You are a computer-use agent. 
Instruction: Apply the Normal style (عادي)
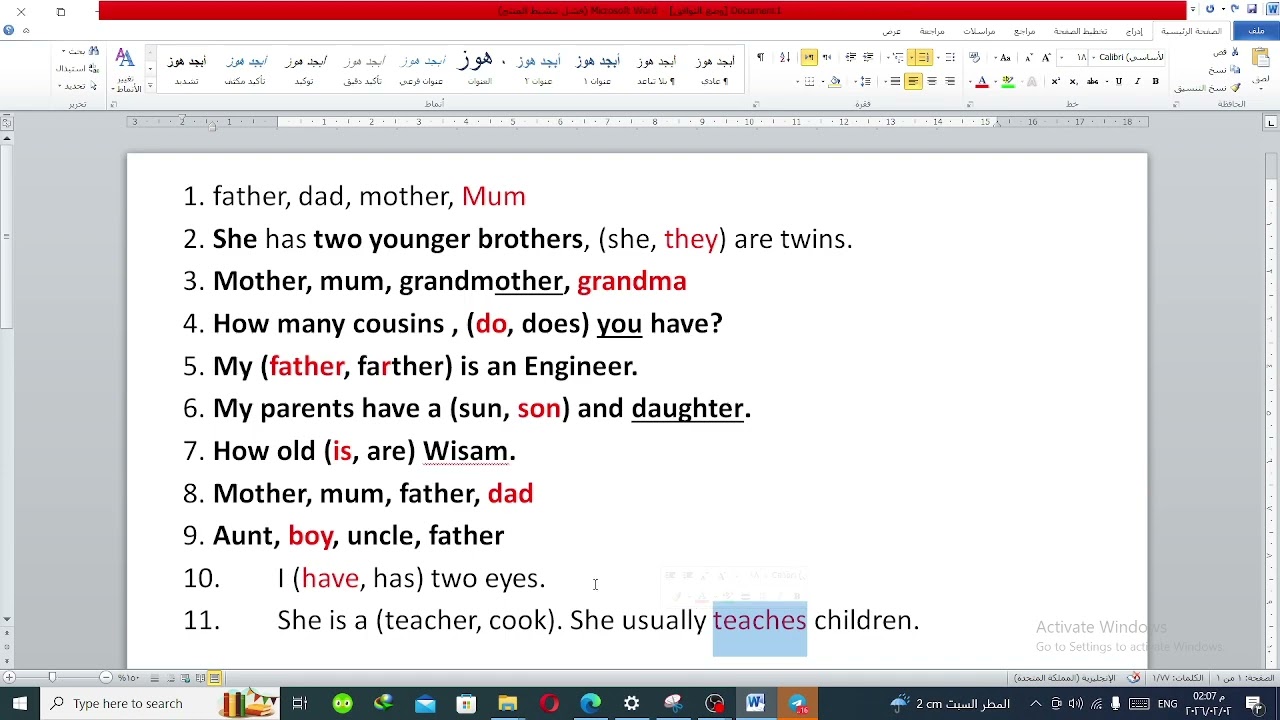(x=715, y=68)
